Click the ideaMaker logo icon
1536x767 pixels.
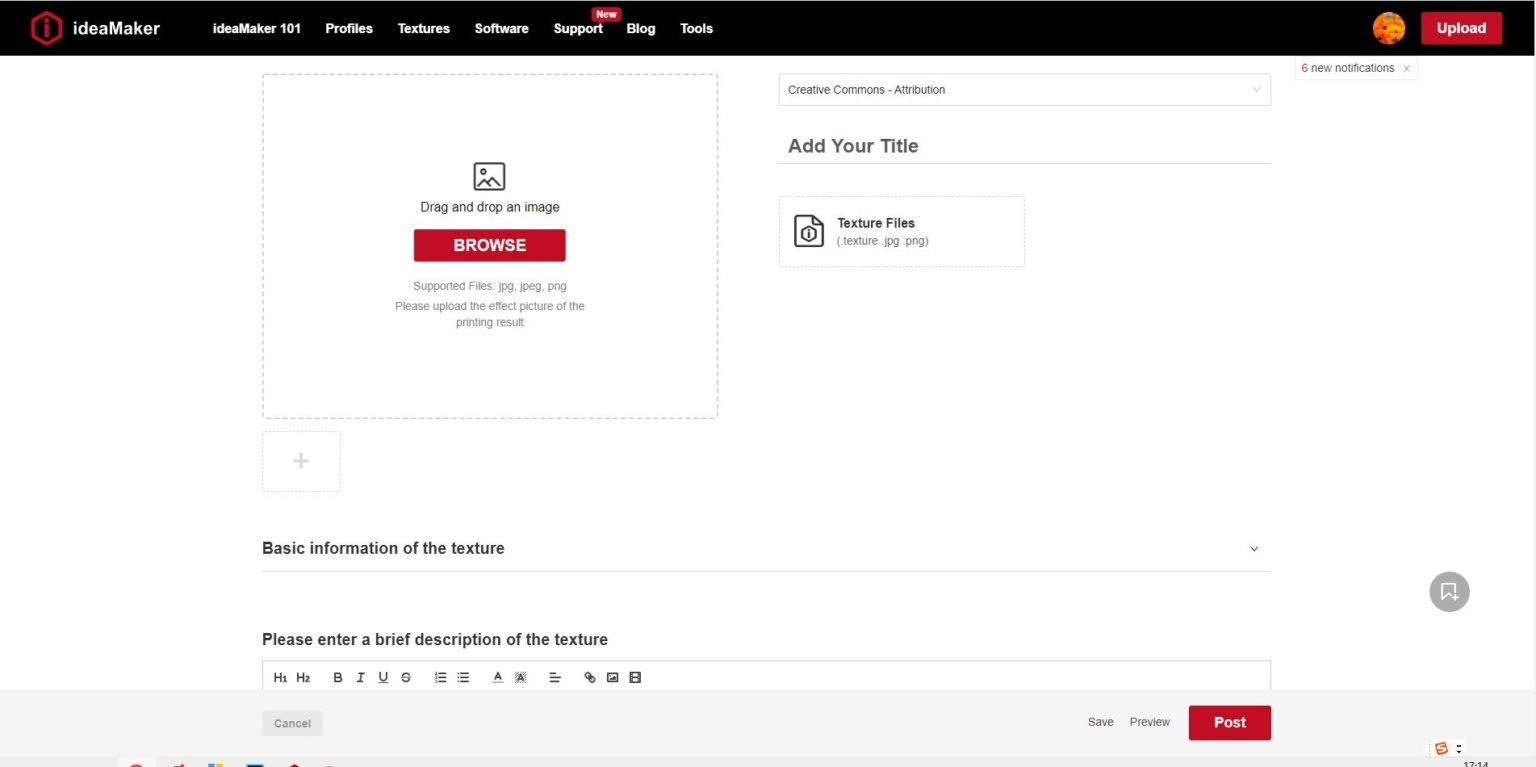46,28
